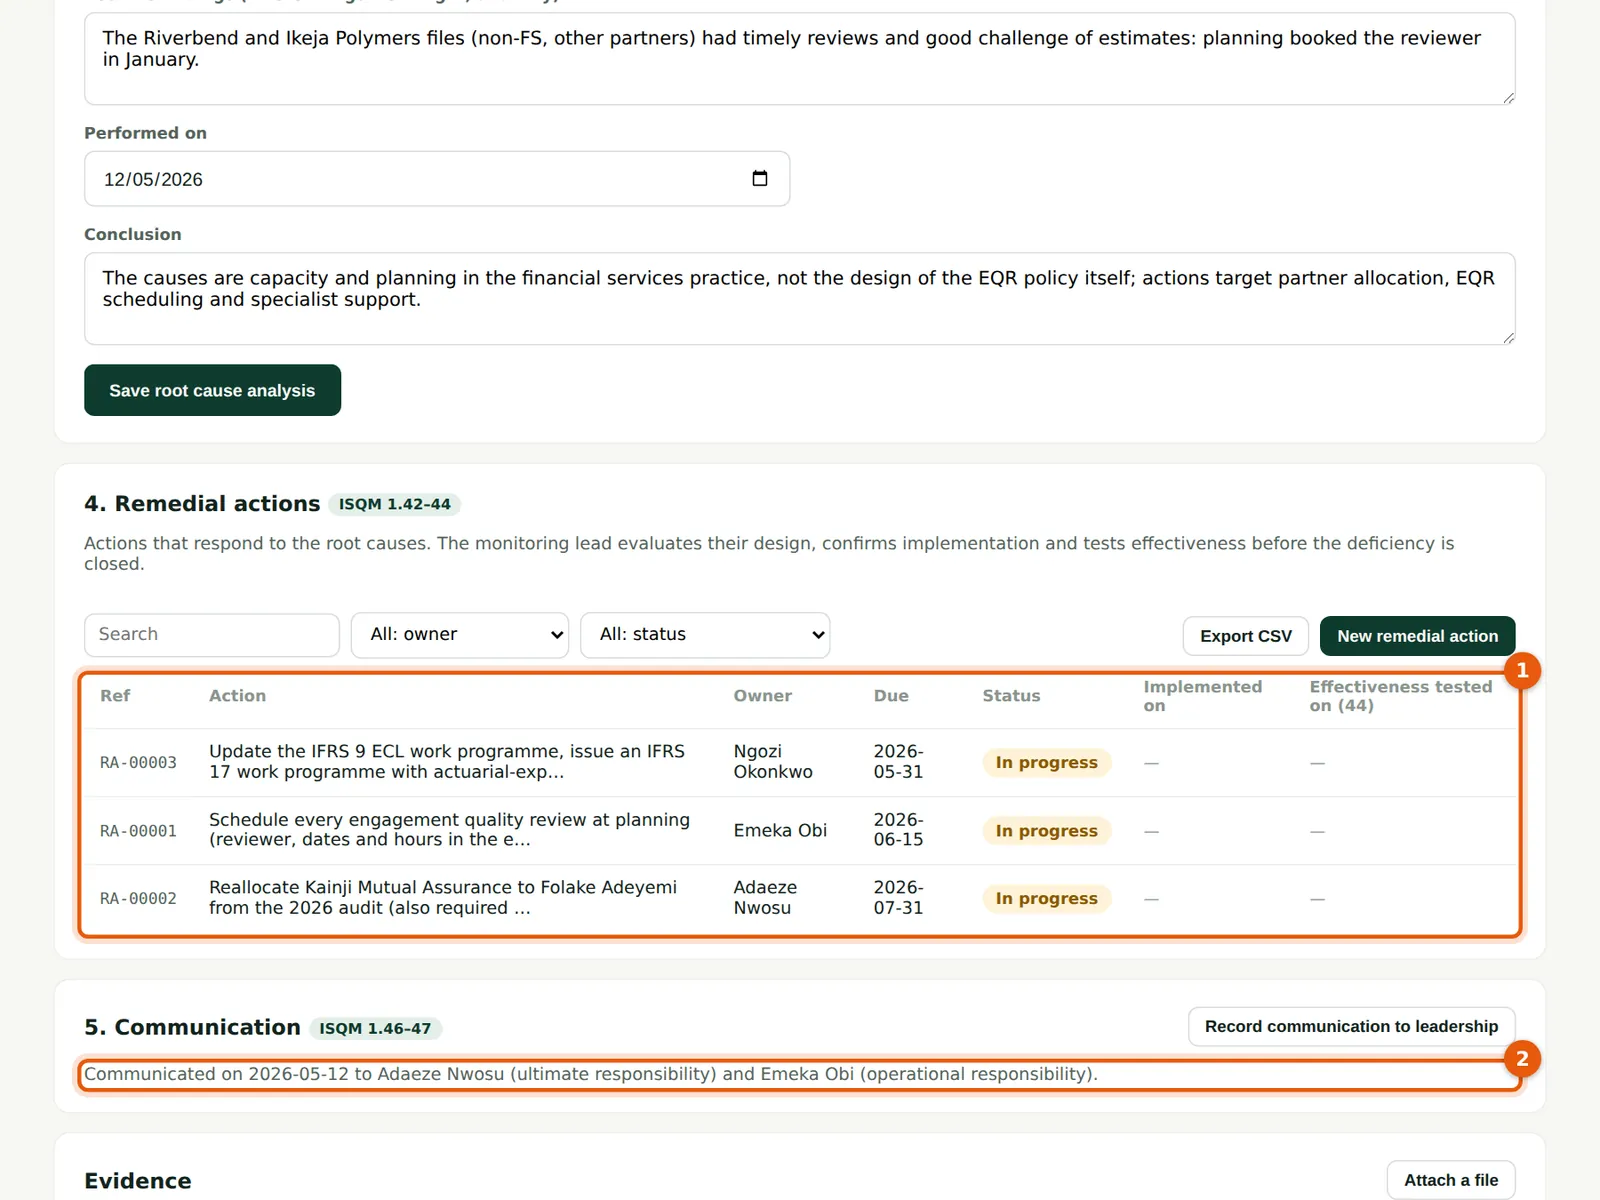1600x1200 pixels.
Task: Expand the All: status filter dropdown
Action: coord(705,635)
